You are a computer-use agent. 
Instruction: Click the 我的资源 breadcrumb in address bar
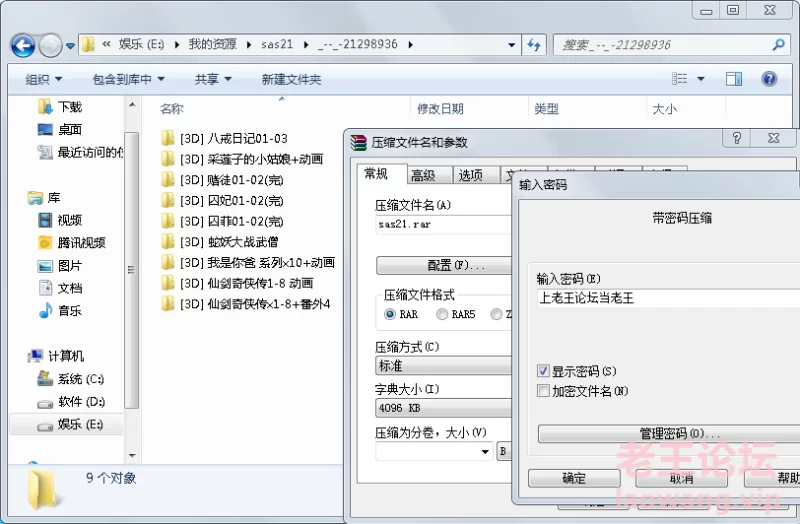click(212, 44)
